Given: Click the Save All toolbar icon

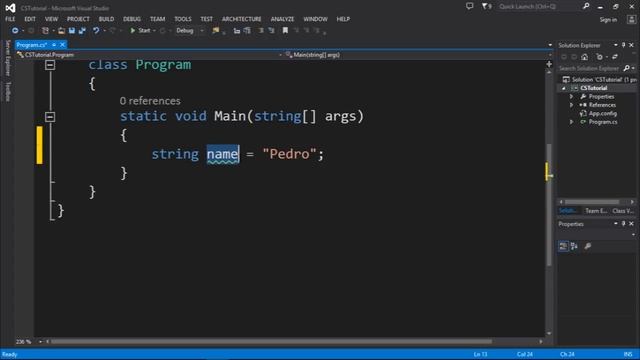Looking at the screenshot, I should [x=82, y=31].
